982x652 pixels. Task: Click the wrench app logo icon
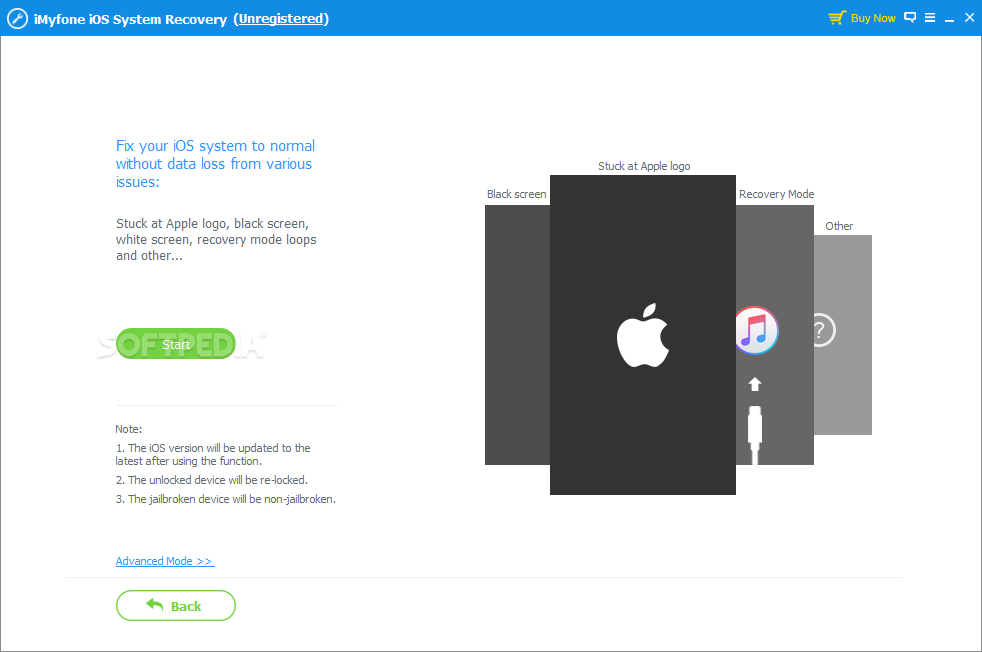click(17, 19)
